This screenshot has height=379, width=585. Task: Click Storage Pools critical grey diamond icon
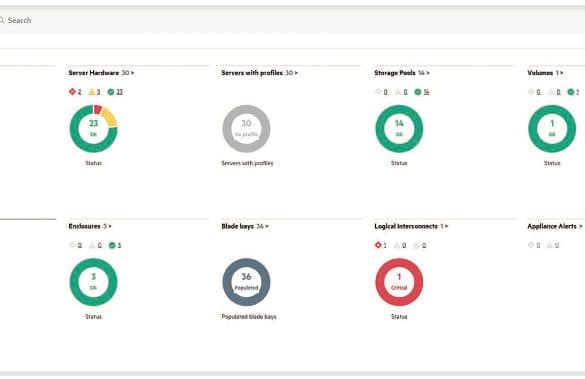[x=378, y=91]
